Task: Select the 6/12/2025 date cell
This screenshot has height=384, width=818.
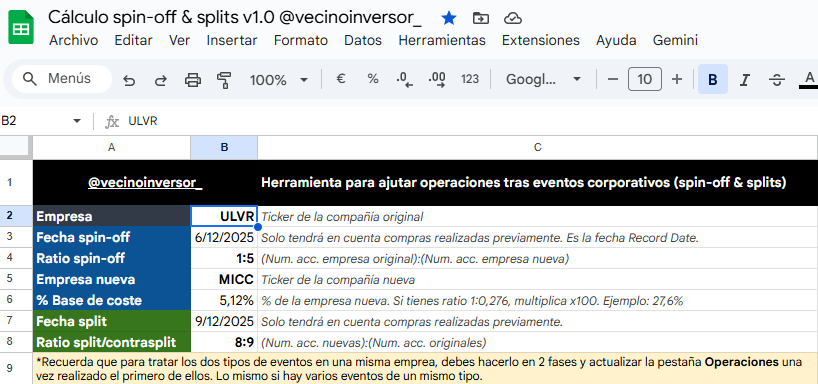Action: click(224, 237)
